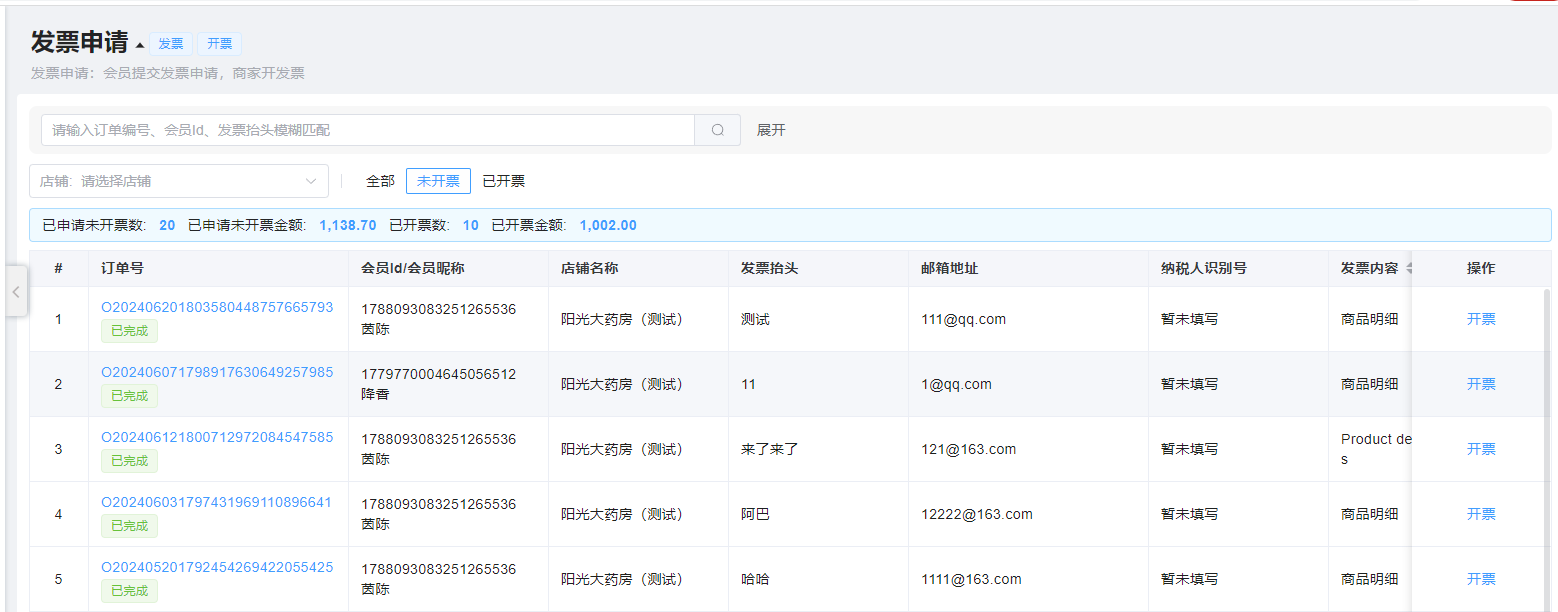Click the email 111@qq.com

(x=963, y=319)
